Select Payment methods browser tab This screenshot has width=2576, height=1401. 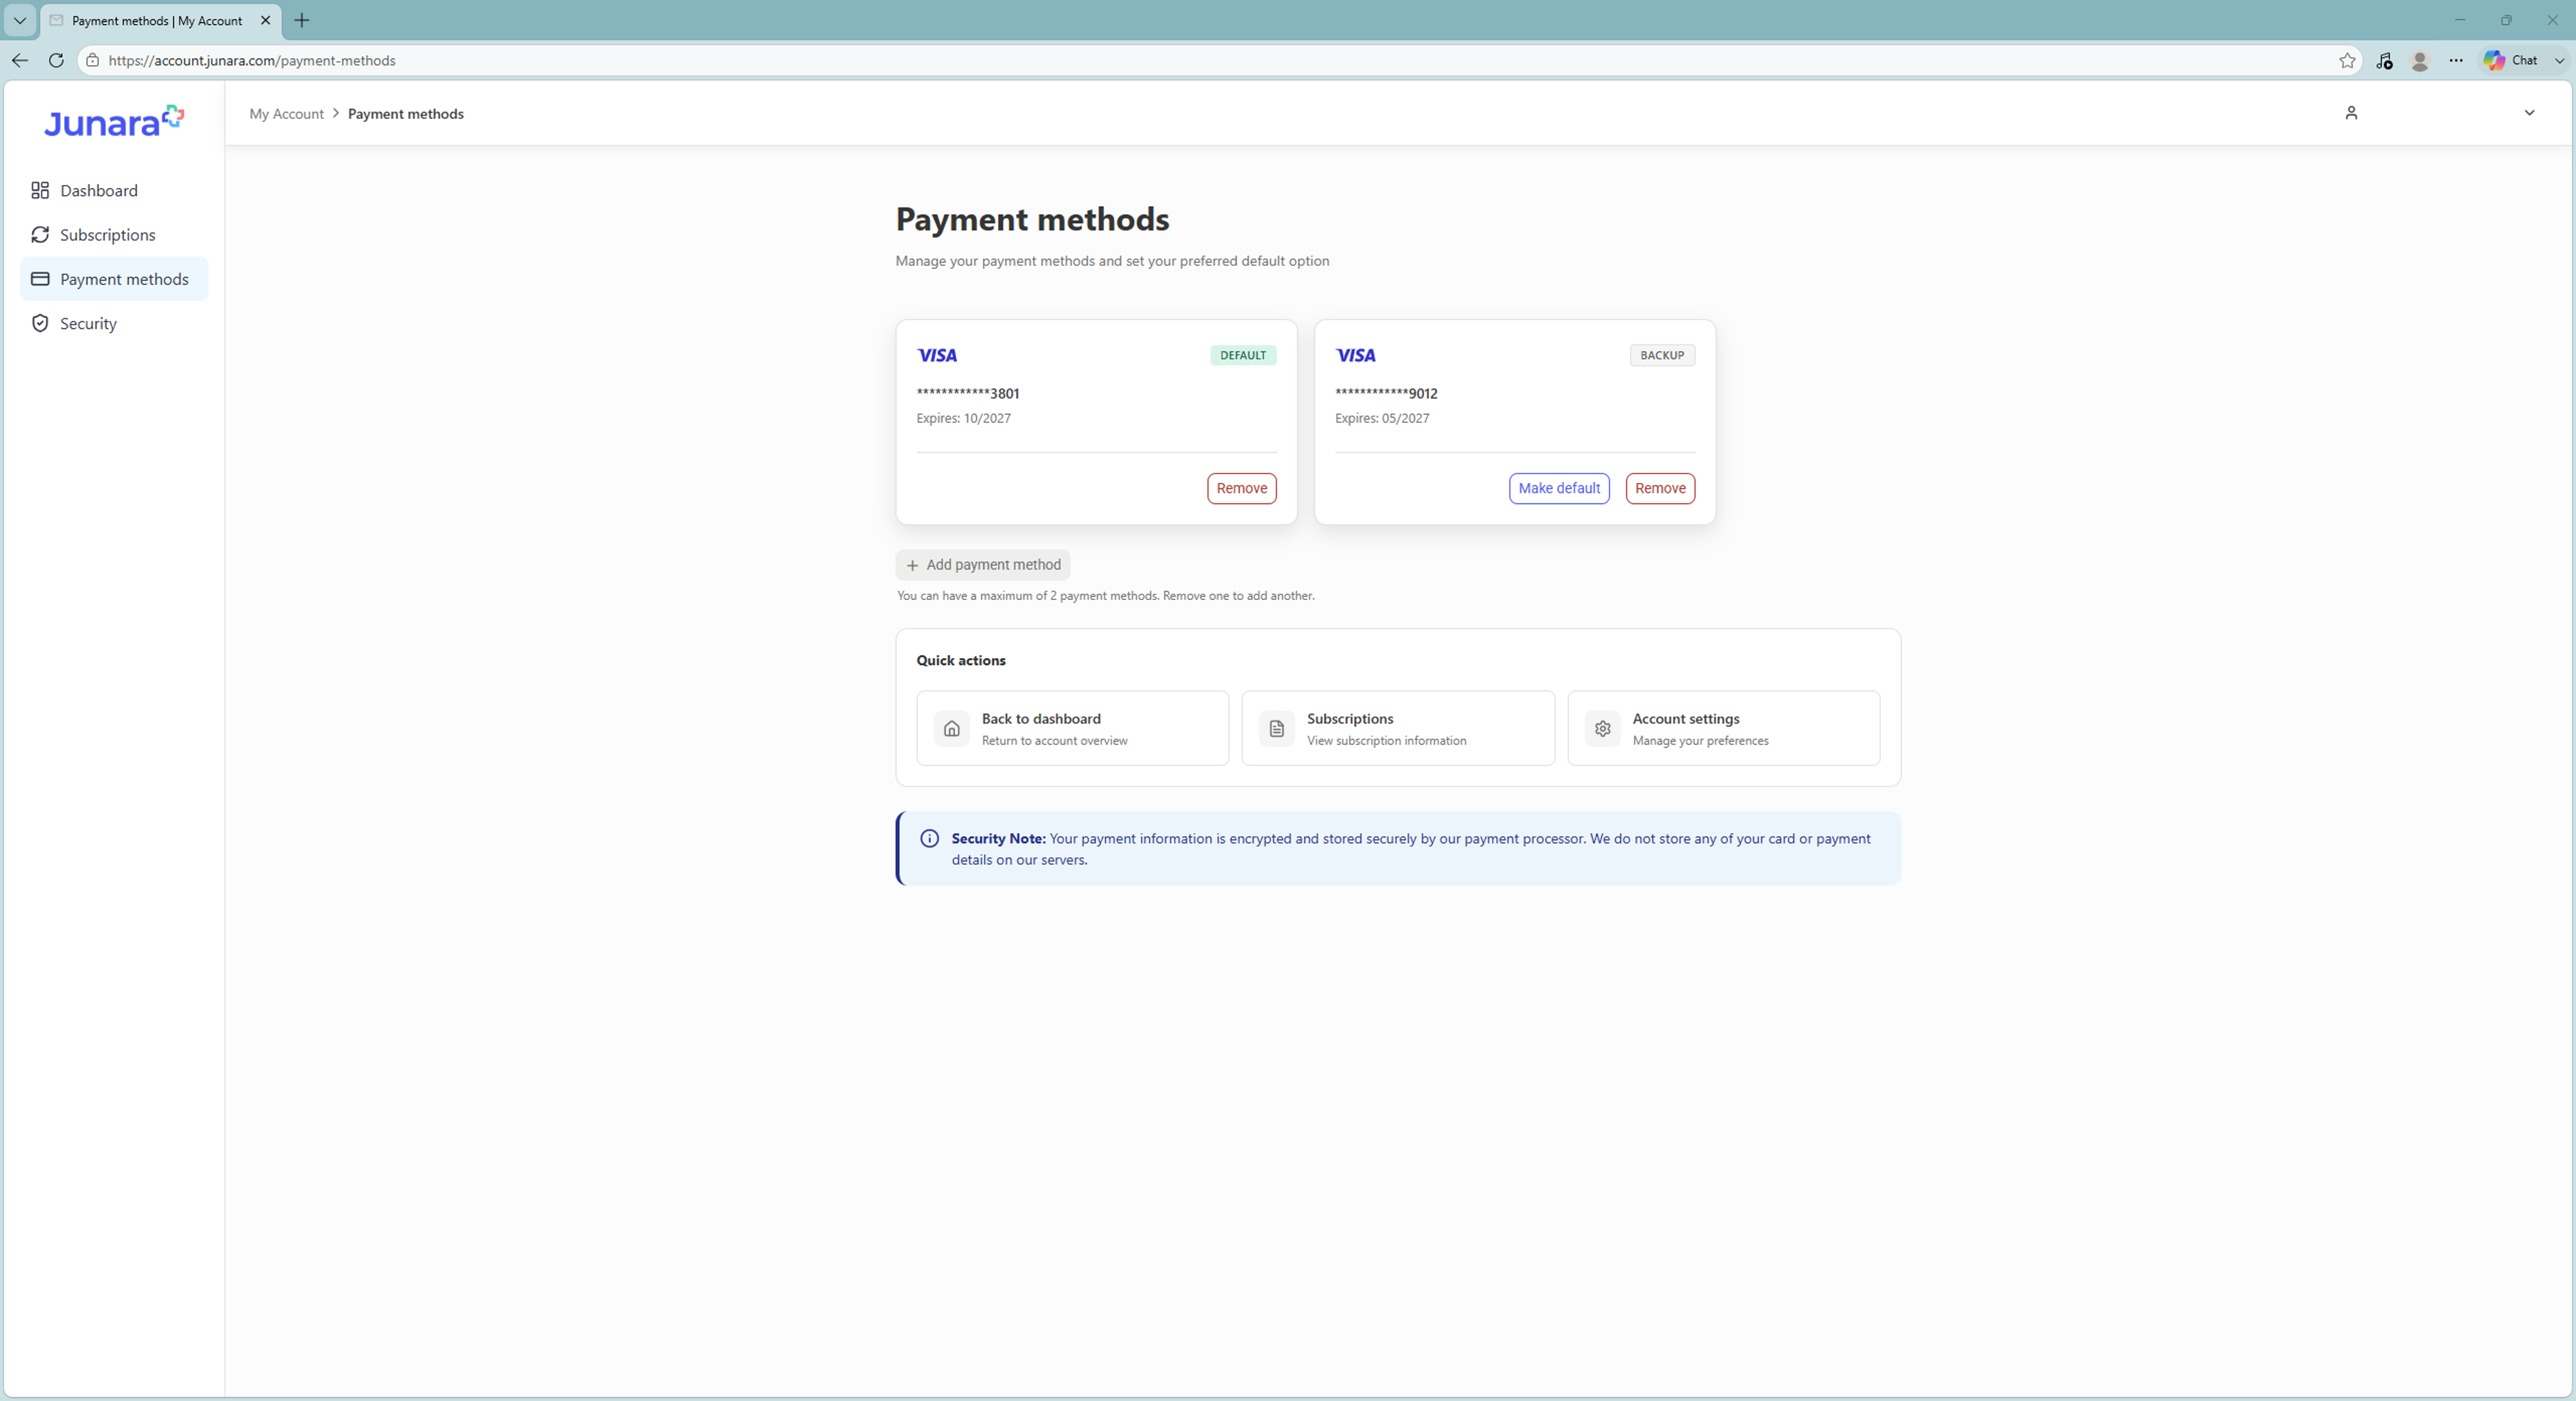pyautogui.click(x=160, y=20)
